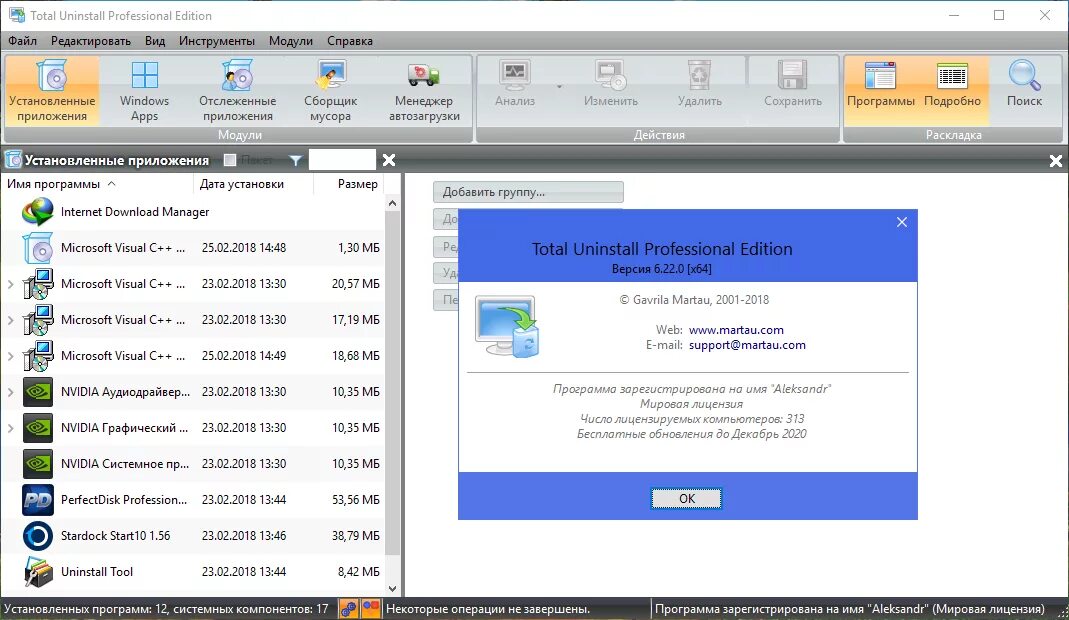Click the support@martau.com email link
Image resolution: width=1069 pixels, height=620 pixels.
(x=747, y=345)
